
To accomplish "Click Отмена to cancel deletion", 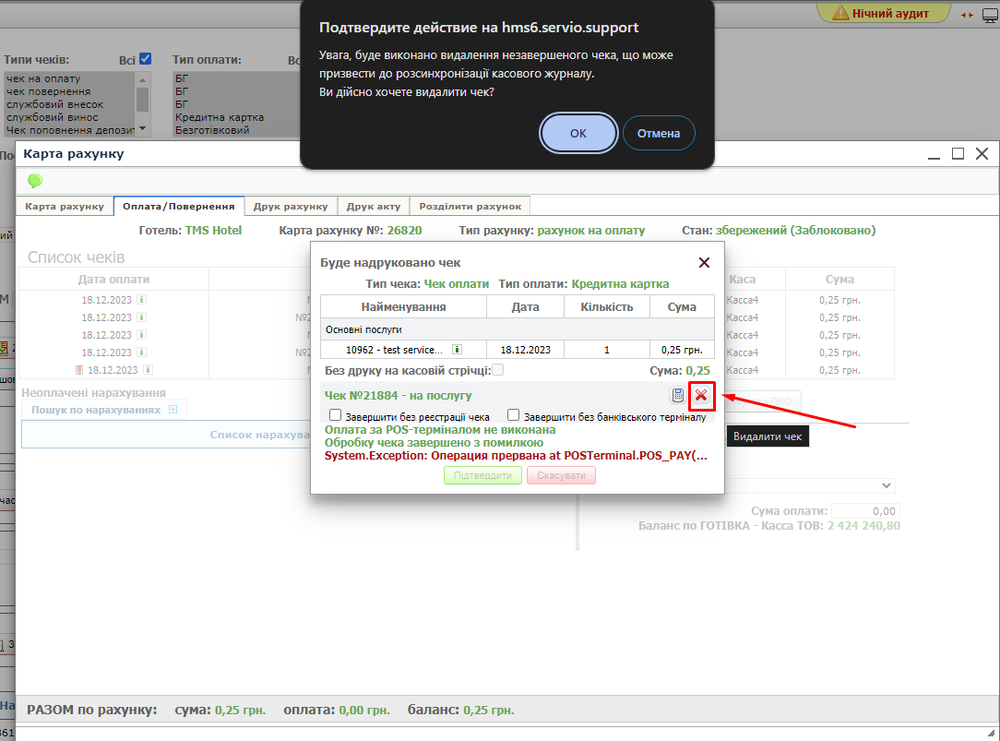I will coord(658,133).
